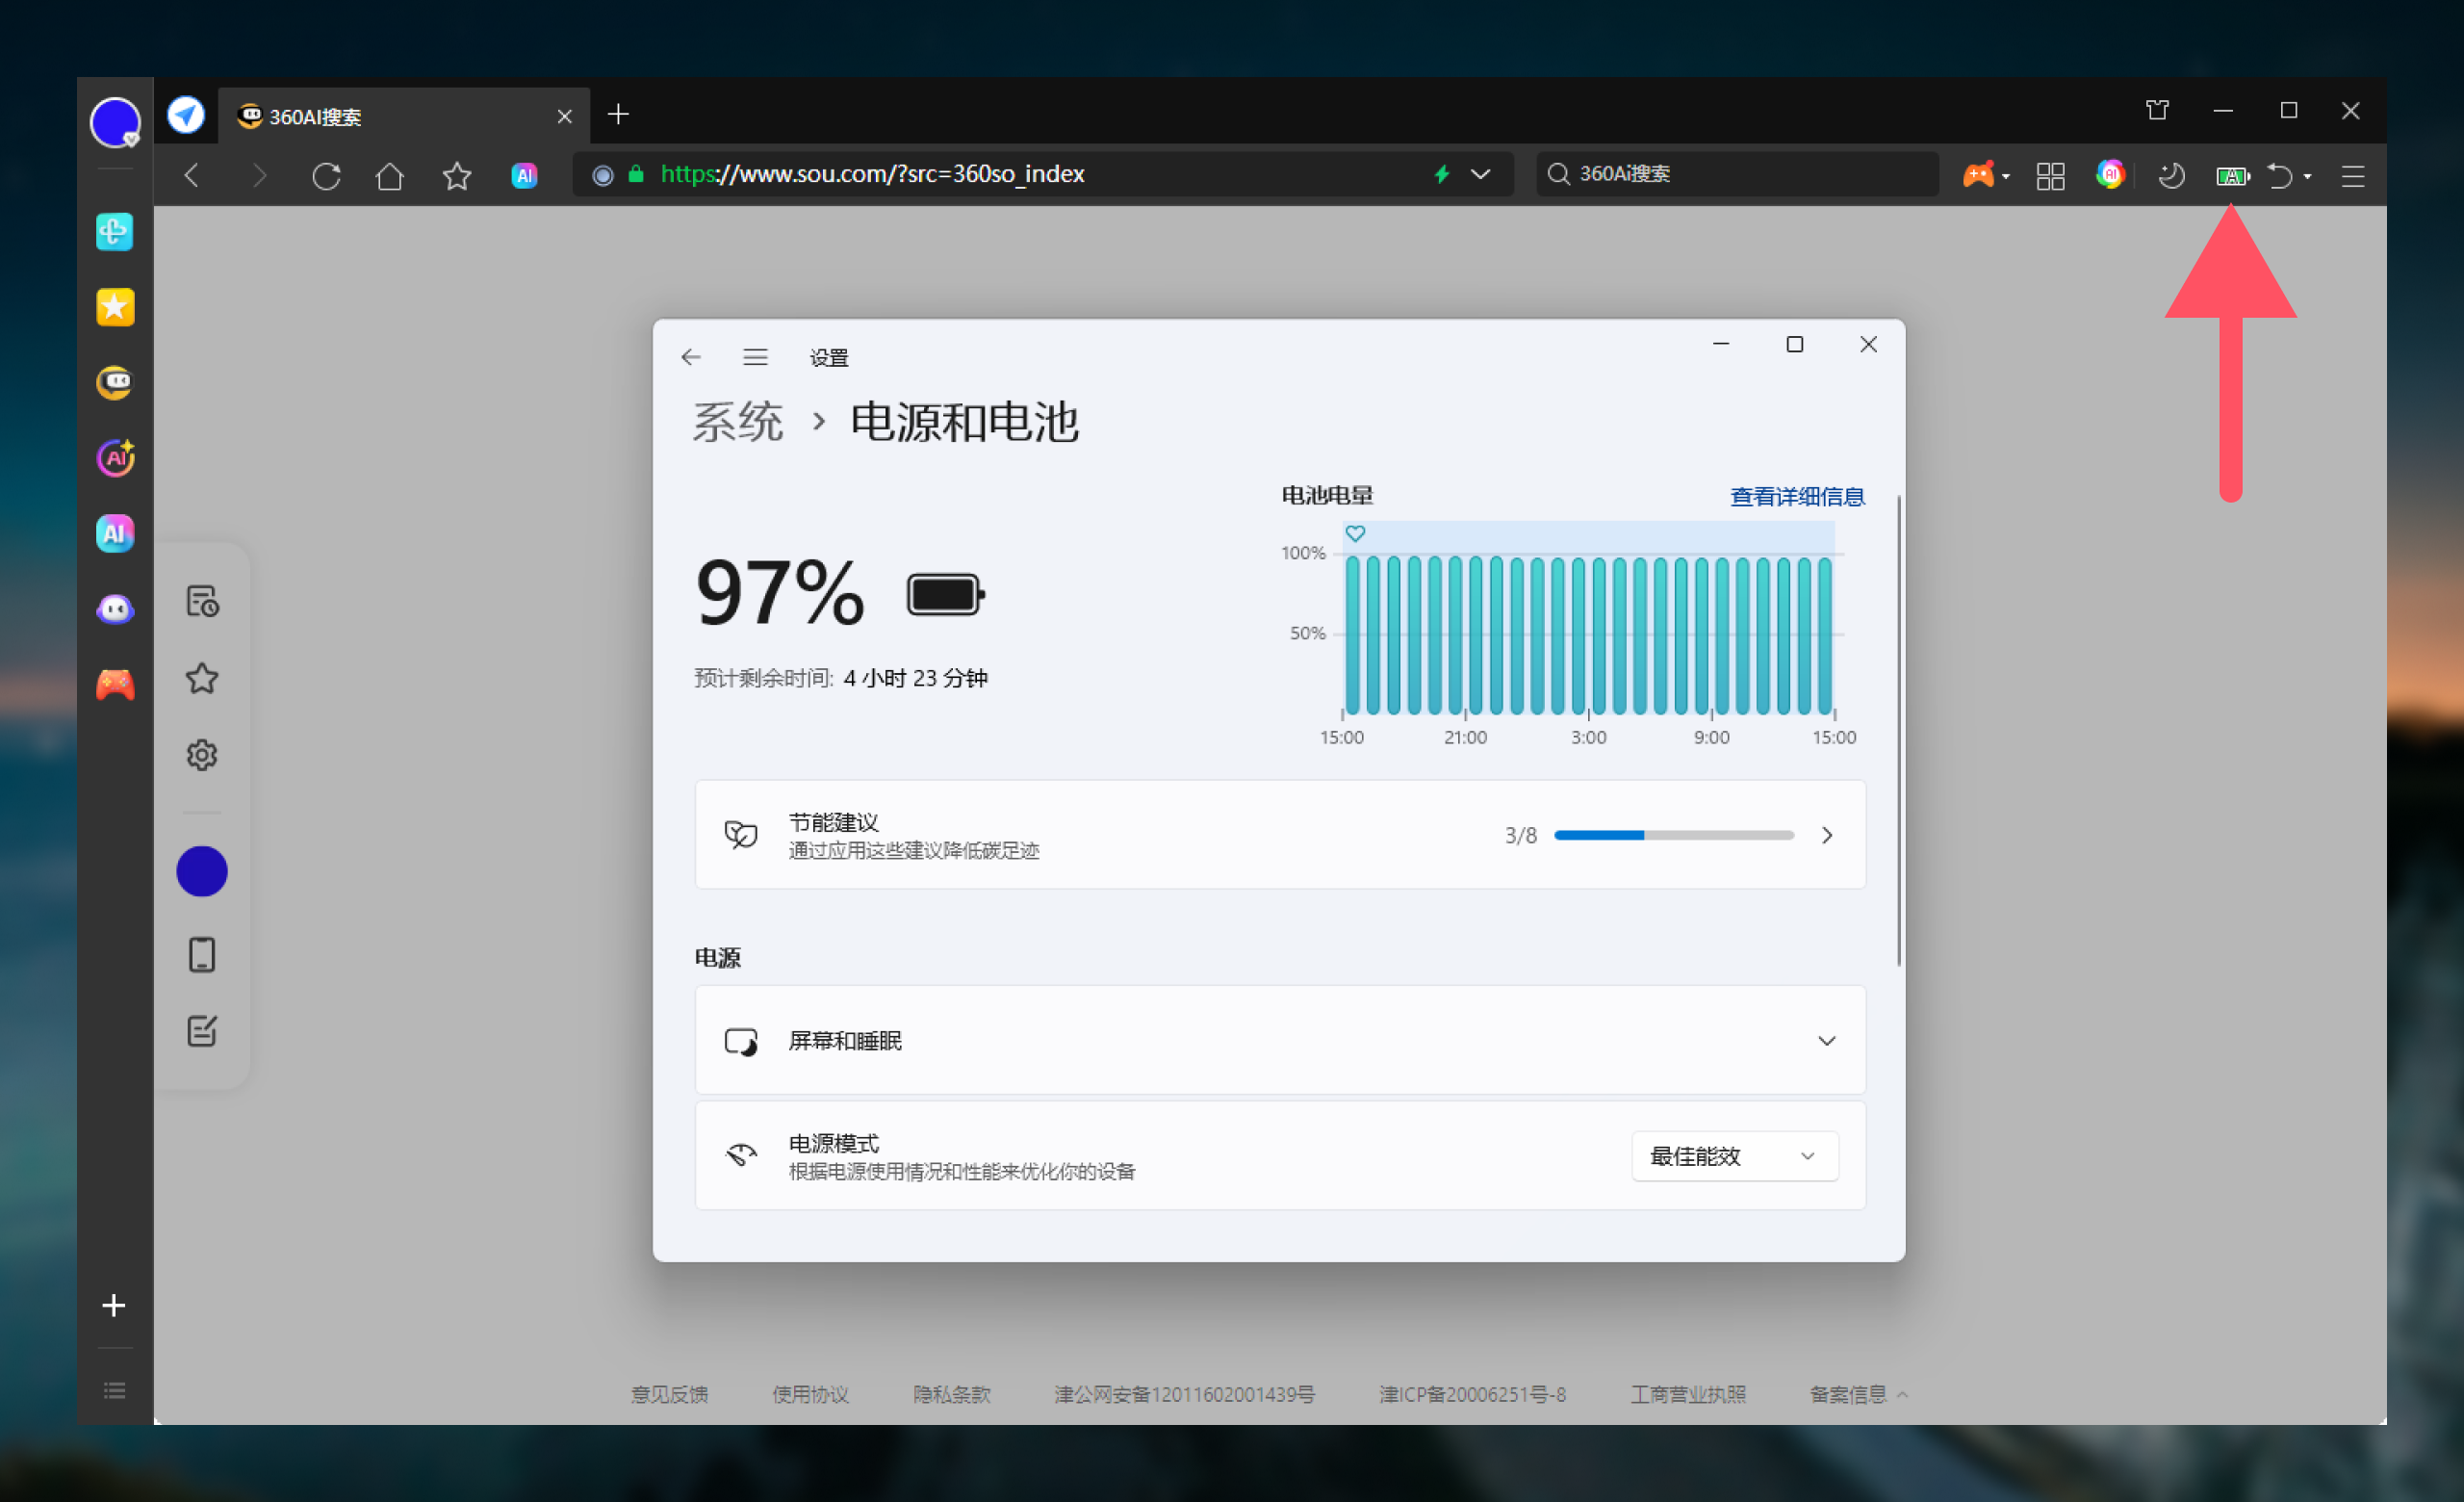This screenshot has height=1502, width=2464.
Task: Expand the 屏幕和睡眠 section
Action: [1826, 1041]
